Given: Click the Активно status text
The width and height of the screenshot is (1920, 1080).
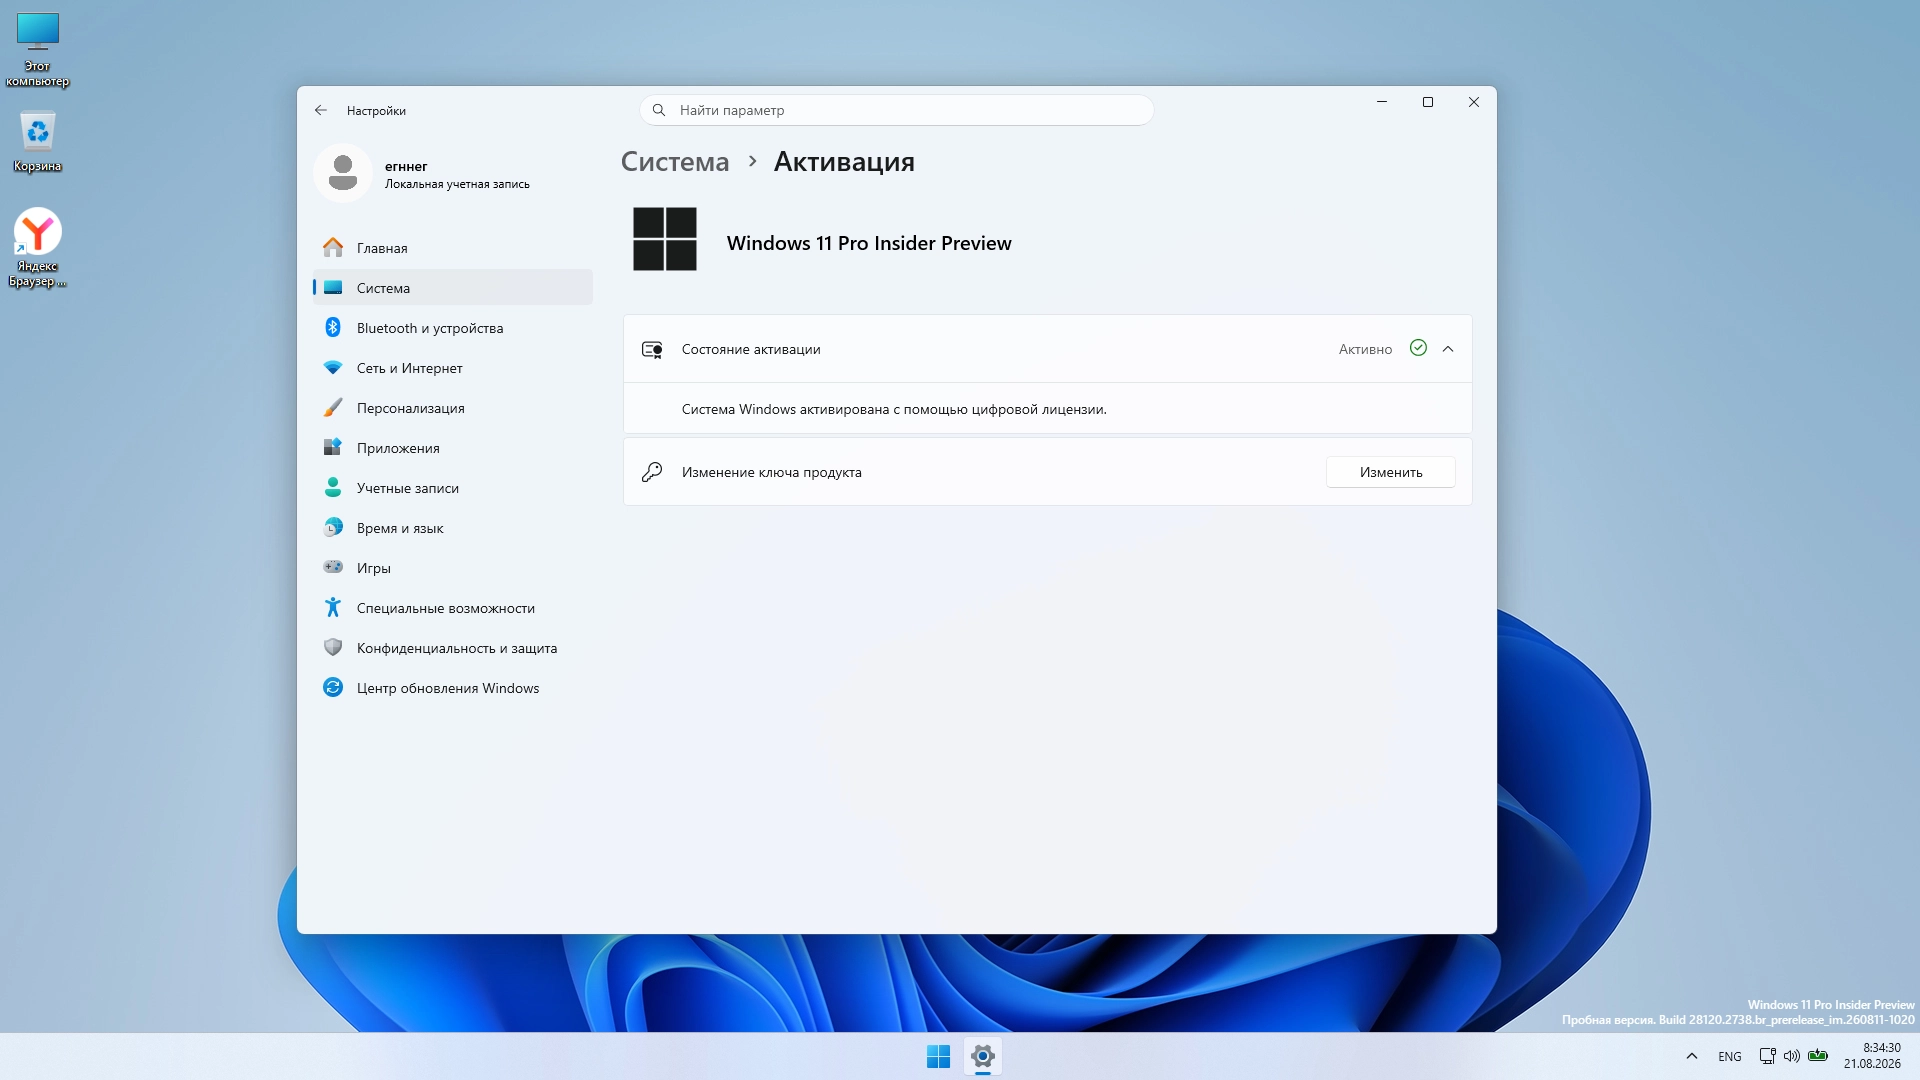Looking at the screenshot, I should click(1365, 349).
